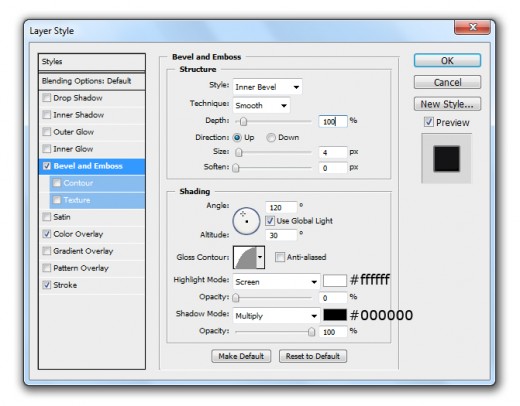
Task: Expand the Highlight Mode Screen dropdown
Action: (276, 282)
